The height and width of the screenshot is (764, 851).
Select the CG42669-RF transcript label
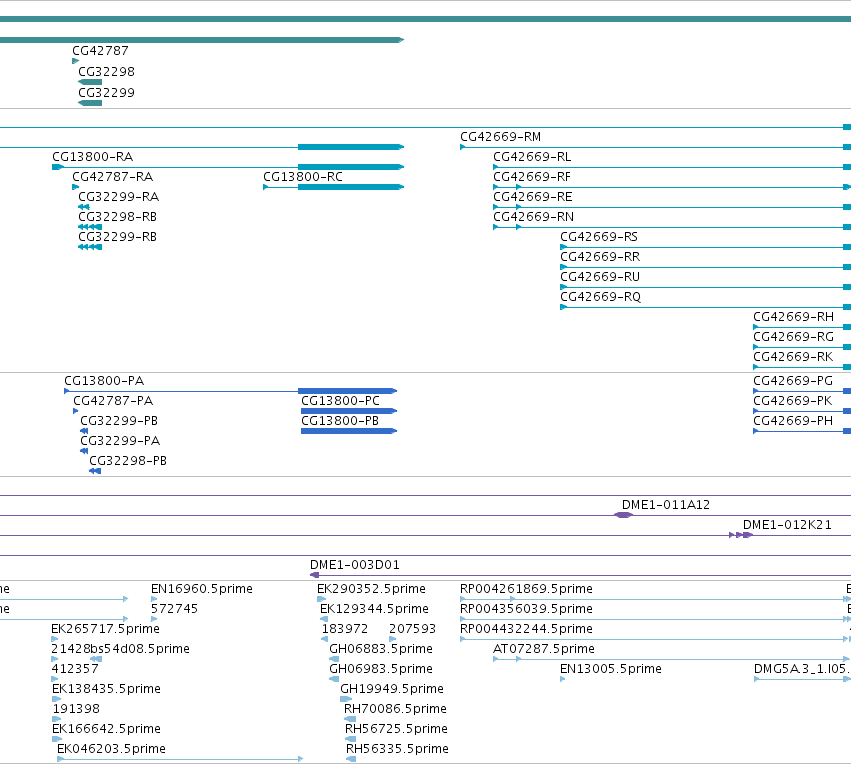(532, 177)
